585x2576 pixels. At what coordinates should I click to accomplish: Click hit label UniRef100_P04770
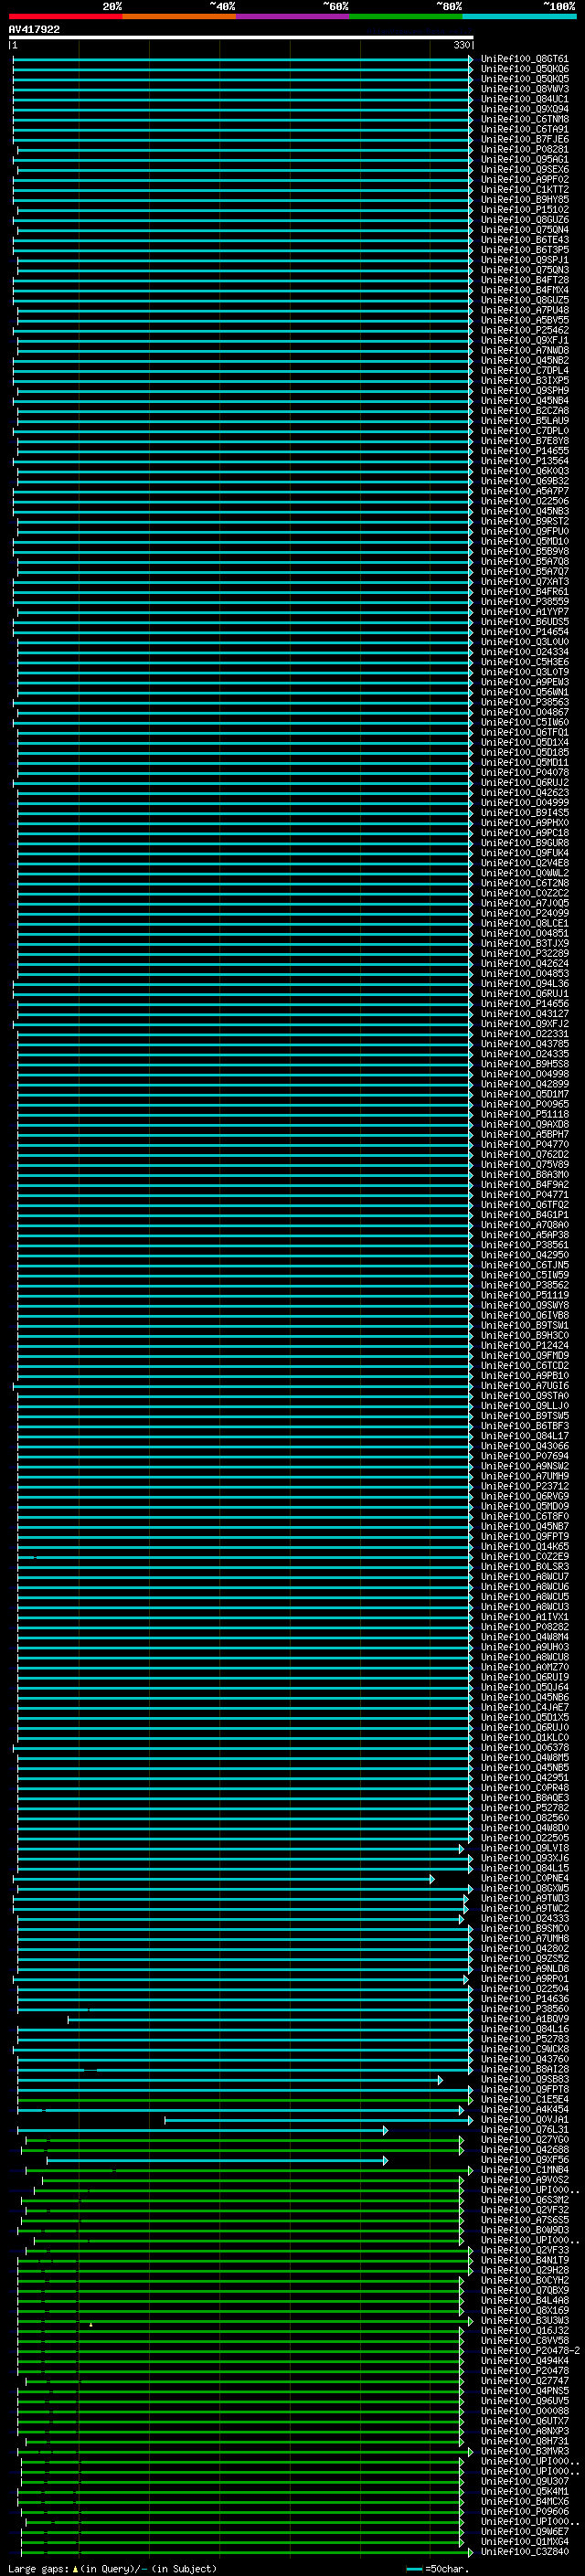click(x=524, y=1144)
